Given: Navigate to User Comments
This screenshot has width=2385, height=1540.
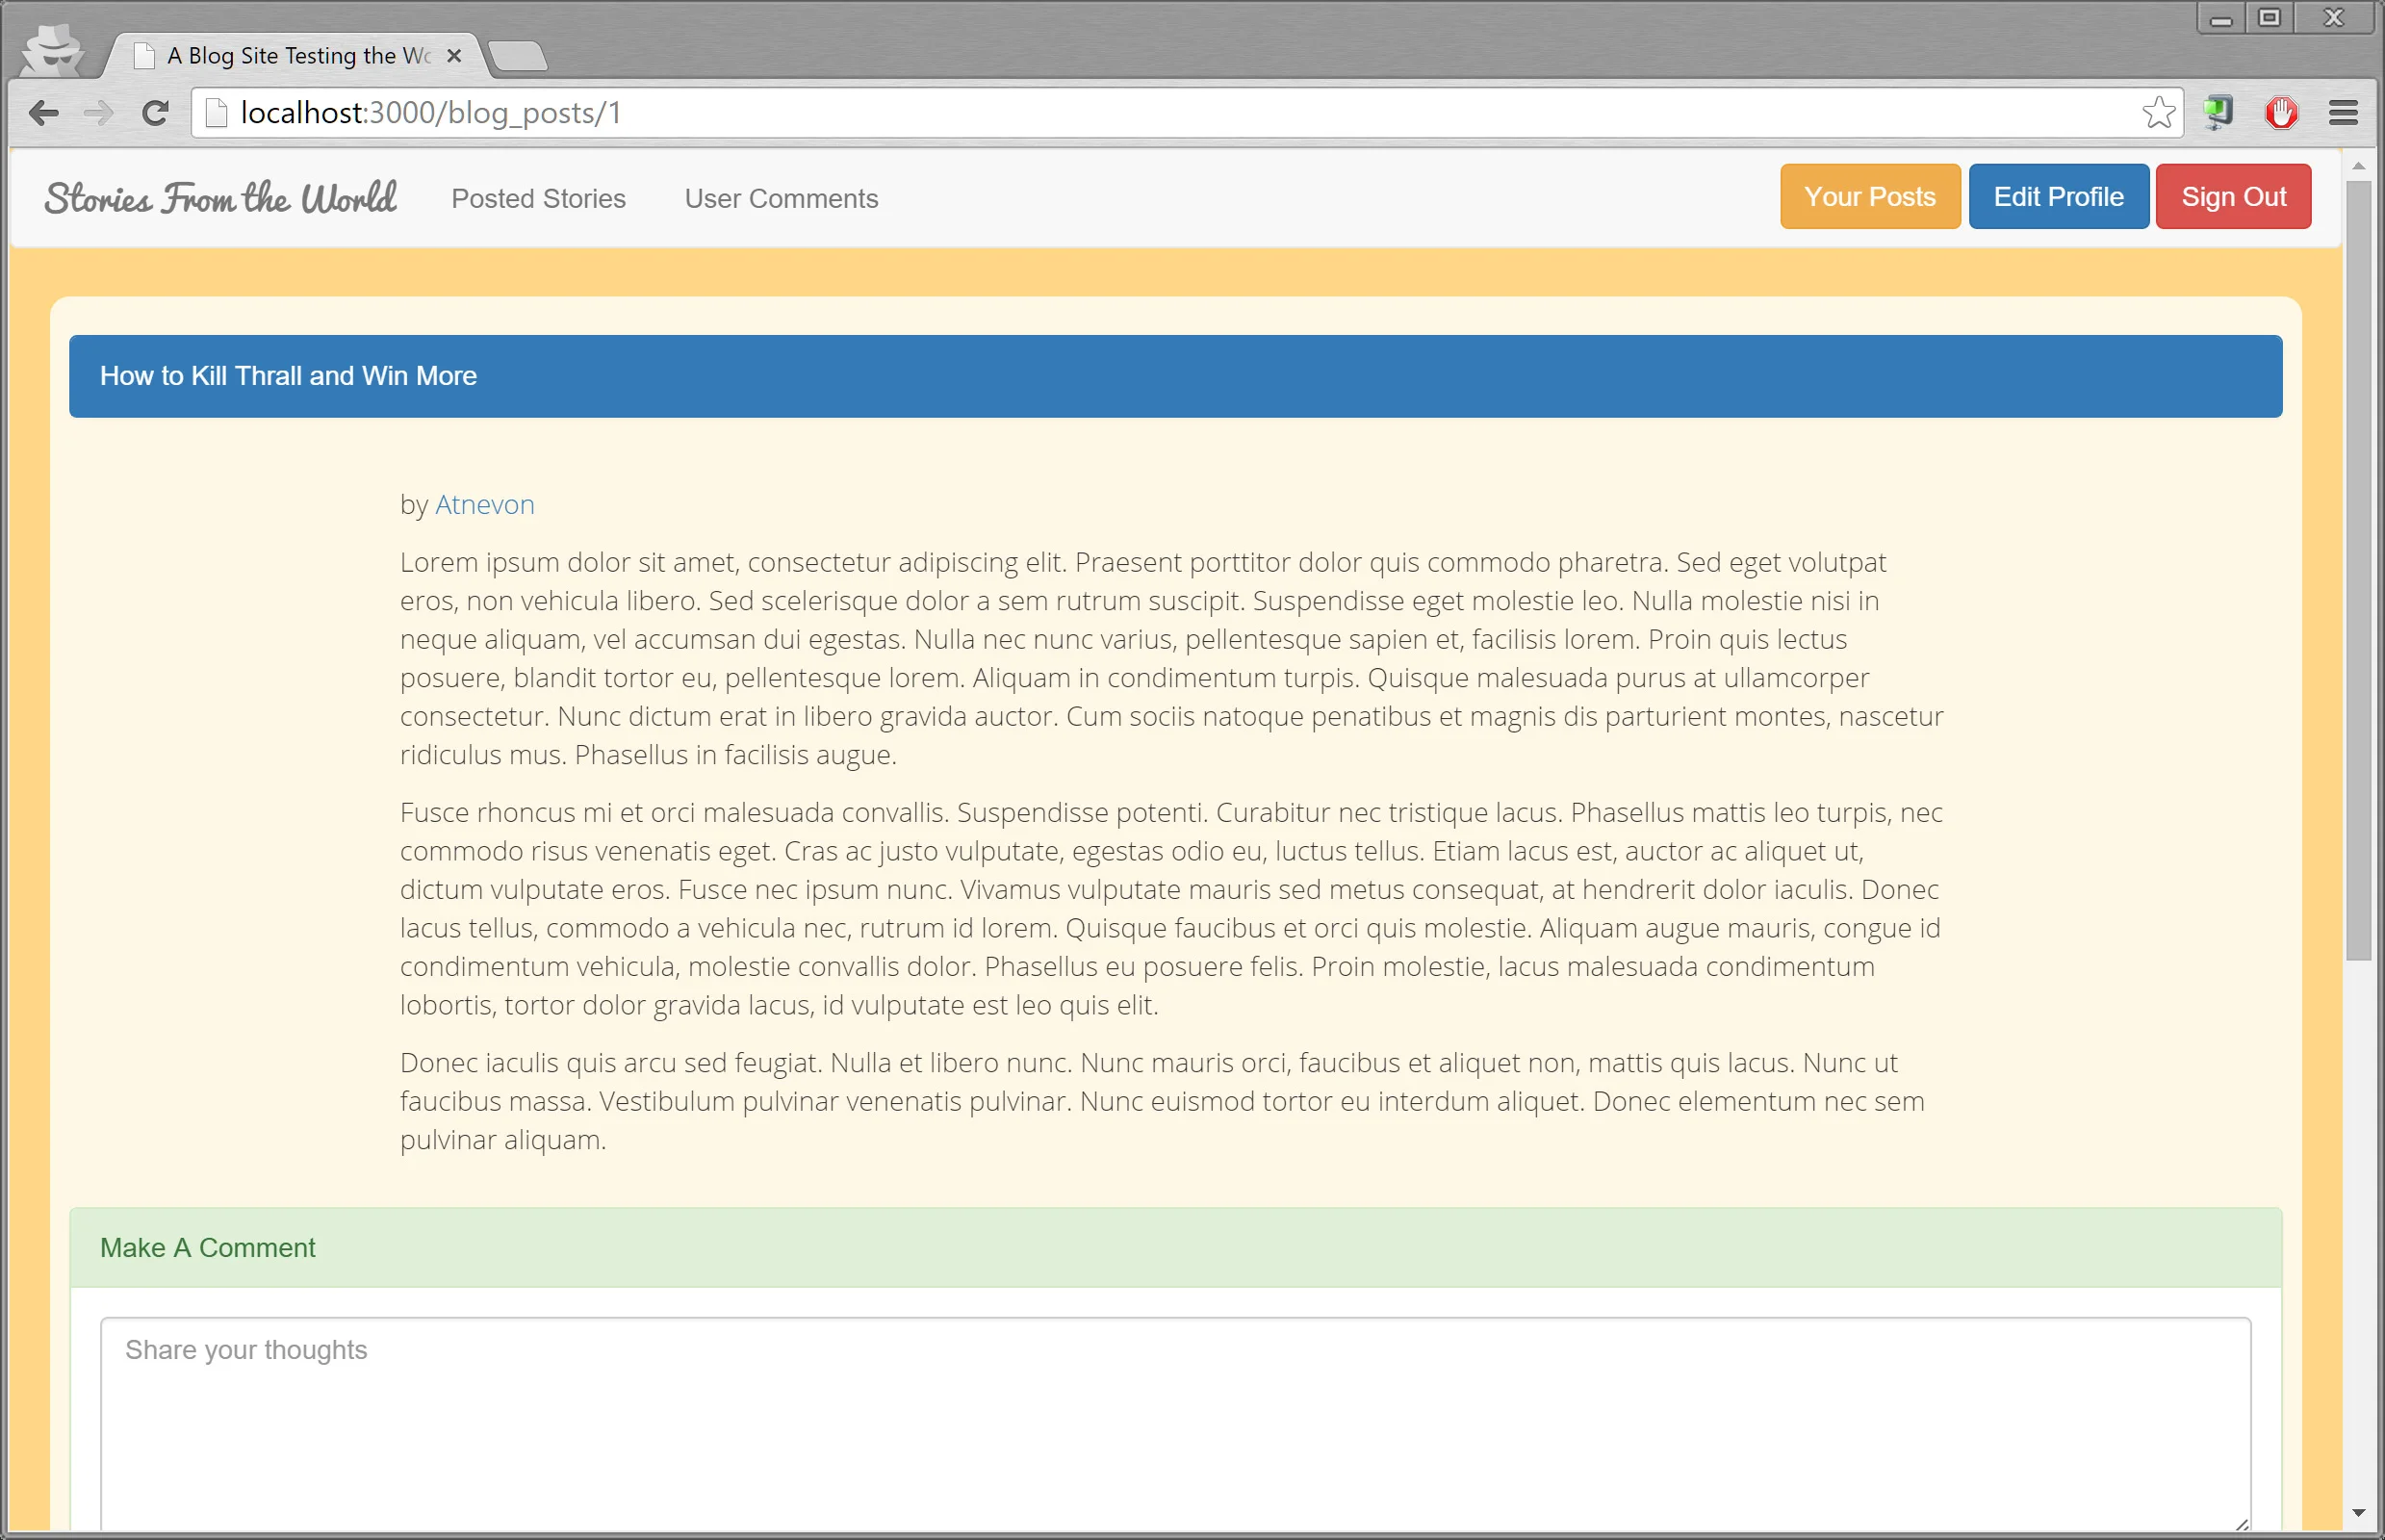Looking at the screenshot, I should click(x=781, y=197).
